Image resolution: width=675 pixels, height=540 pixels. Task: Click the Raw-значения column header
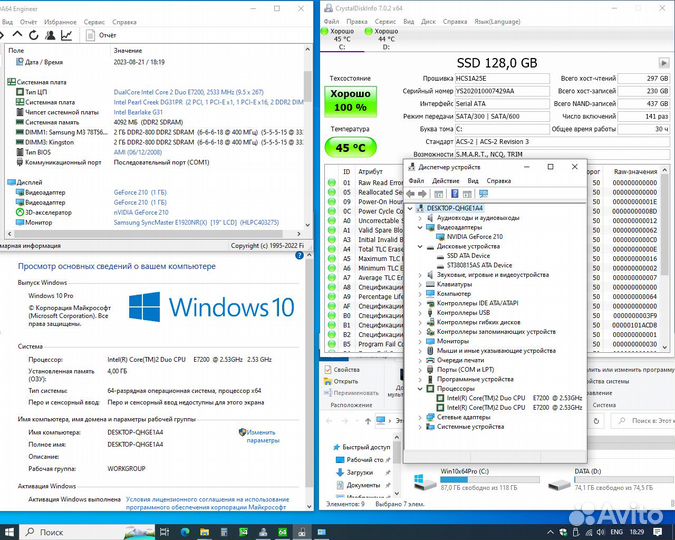tap(635, 171)
